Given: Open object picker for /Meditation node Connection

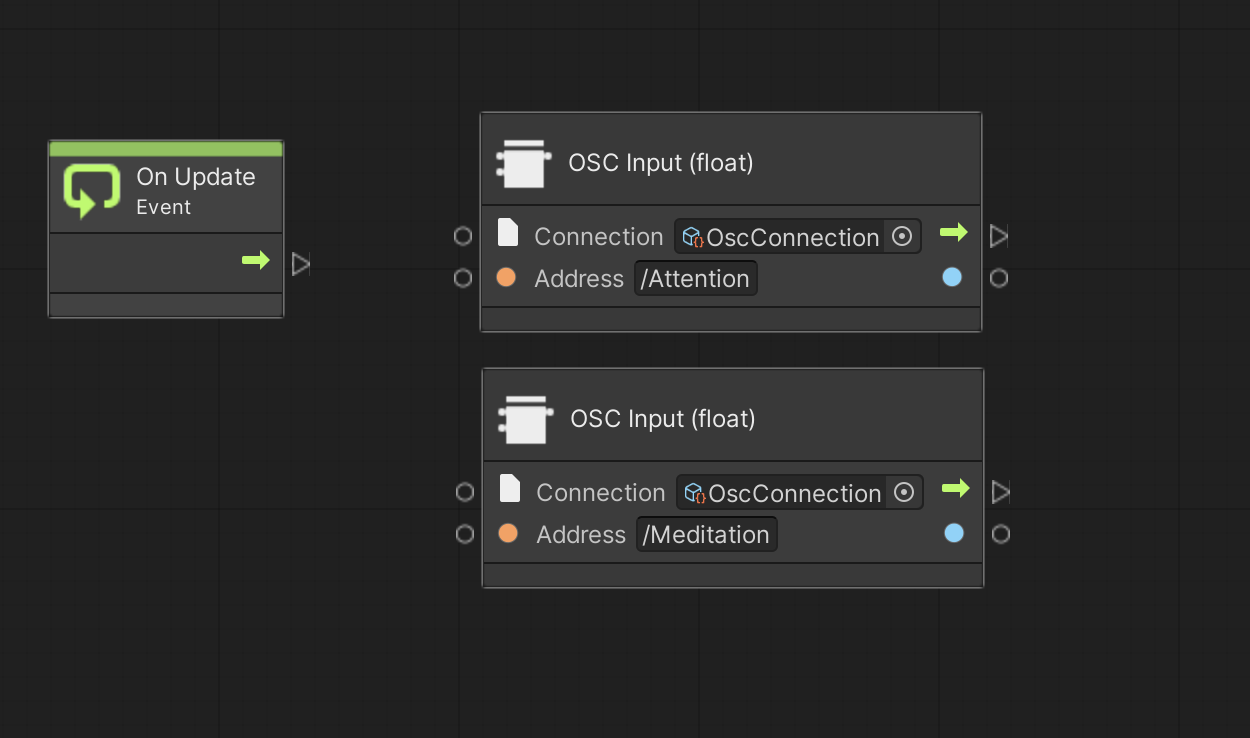Looking at the screenshot, I should 904,493.
